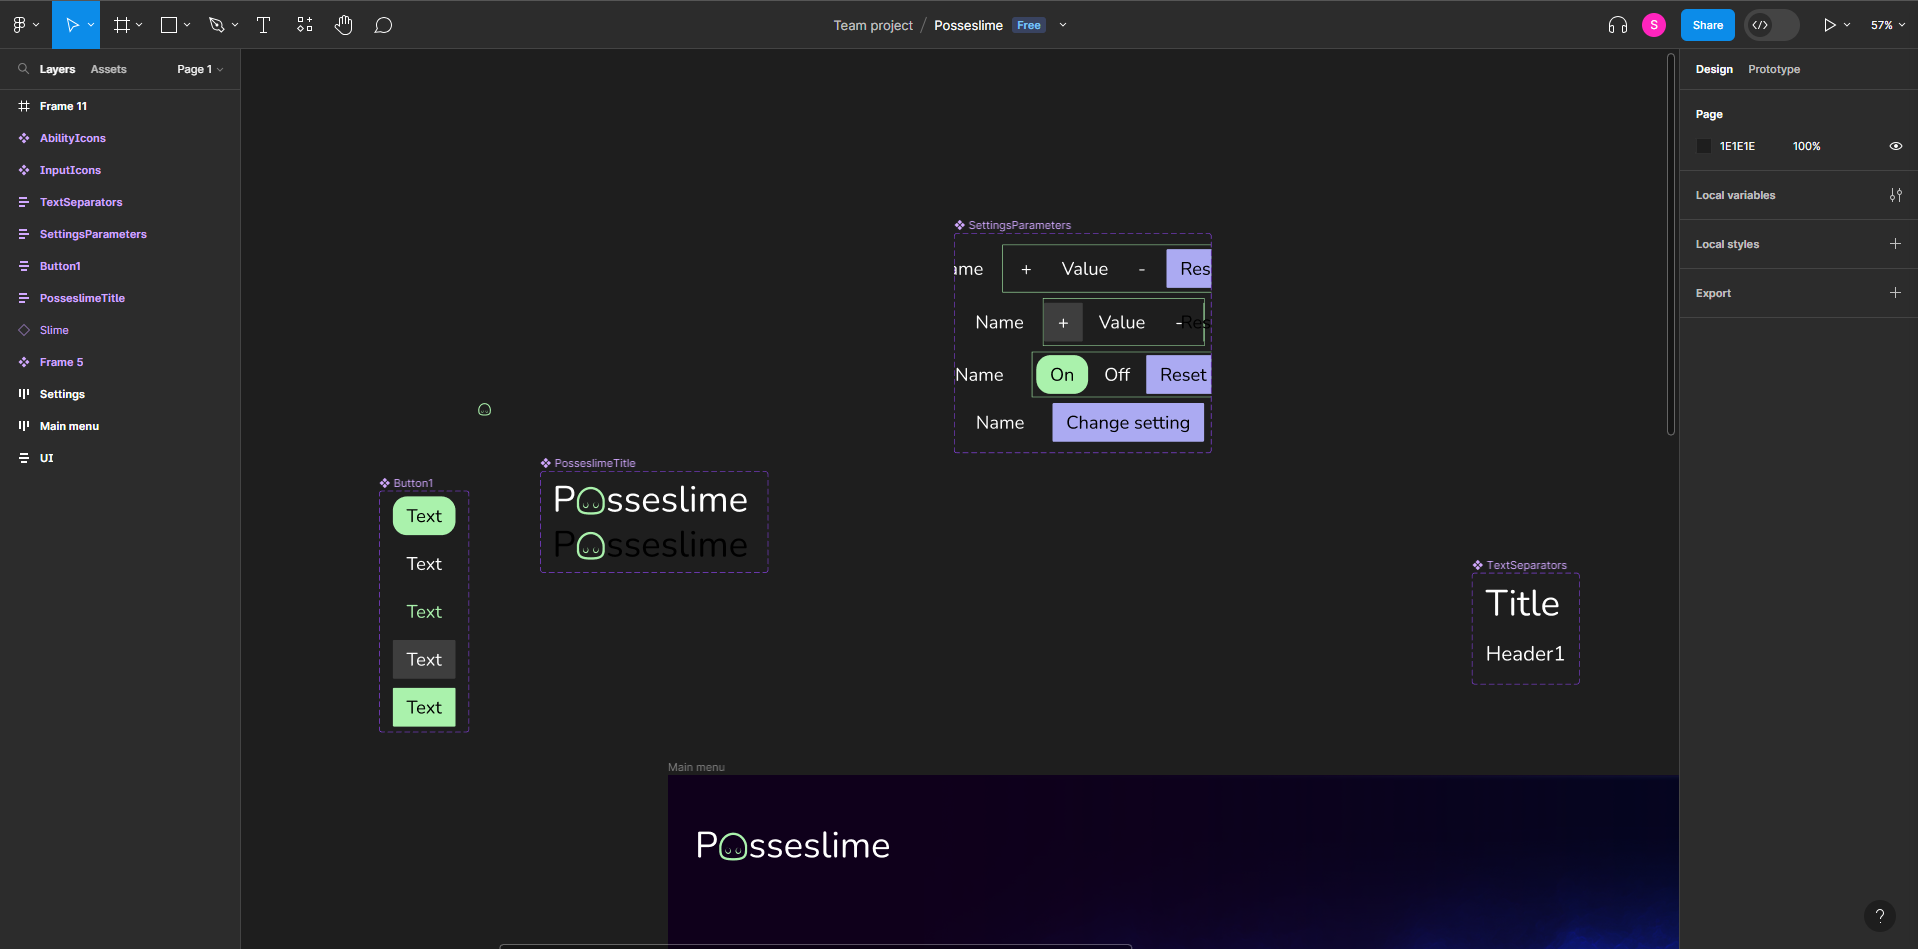
Task: Select the Comment tool
Action: tap(383, 25)
